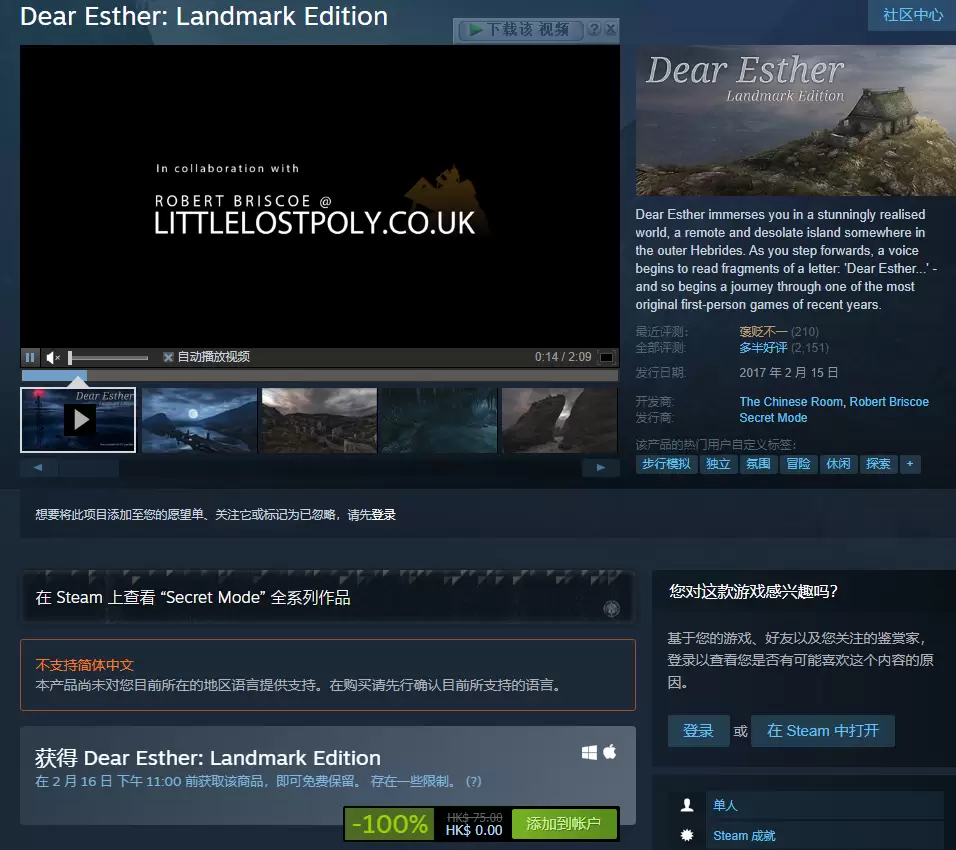Unmute the video with the speaker icon

tap(53, 357)
